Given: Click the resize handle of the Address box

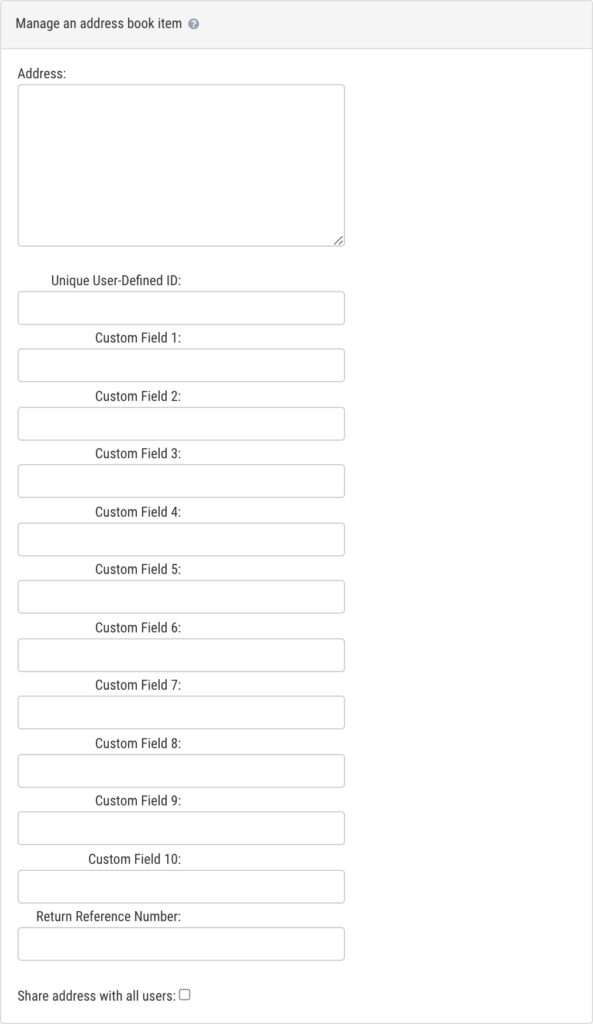Looking at the screenshot, I should 340,240.
